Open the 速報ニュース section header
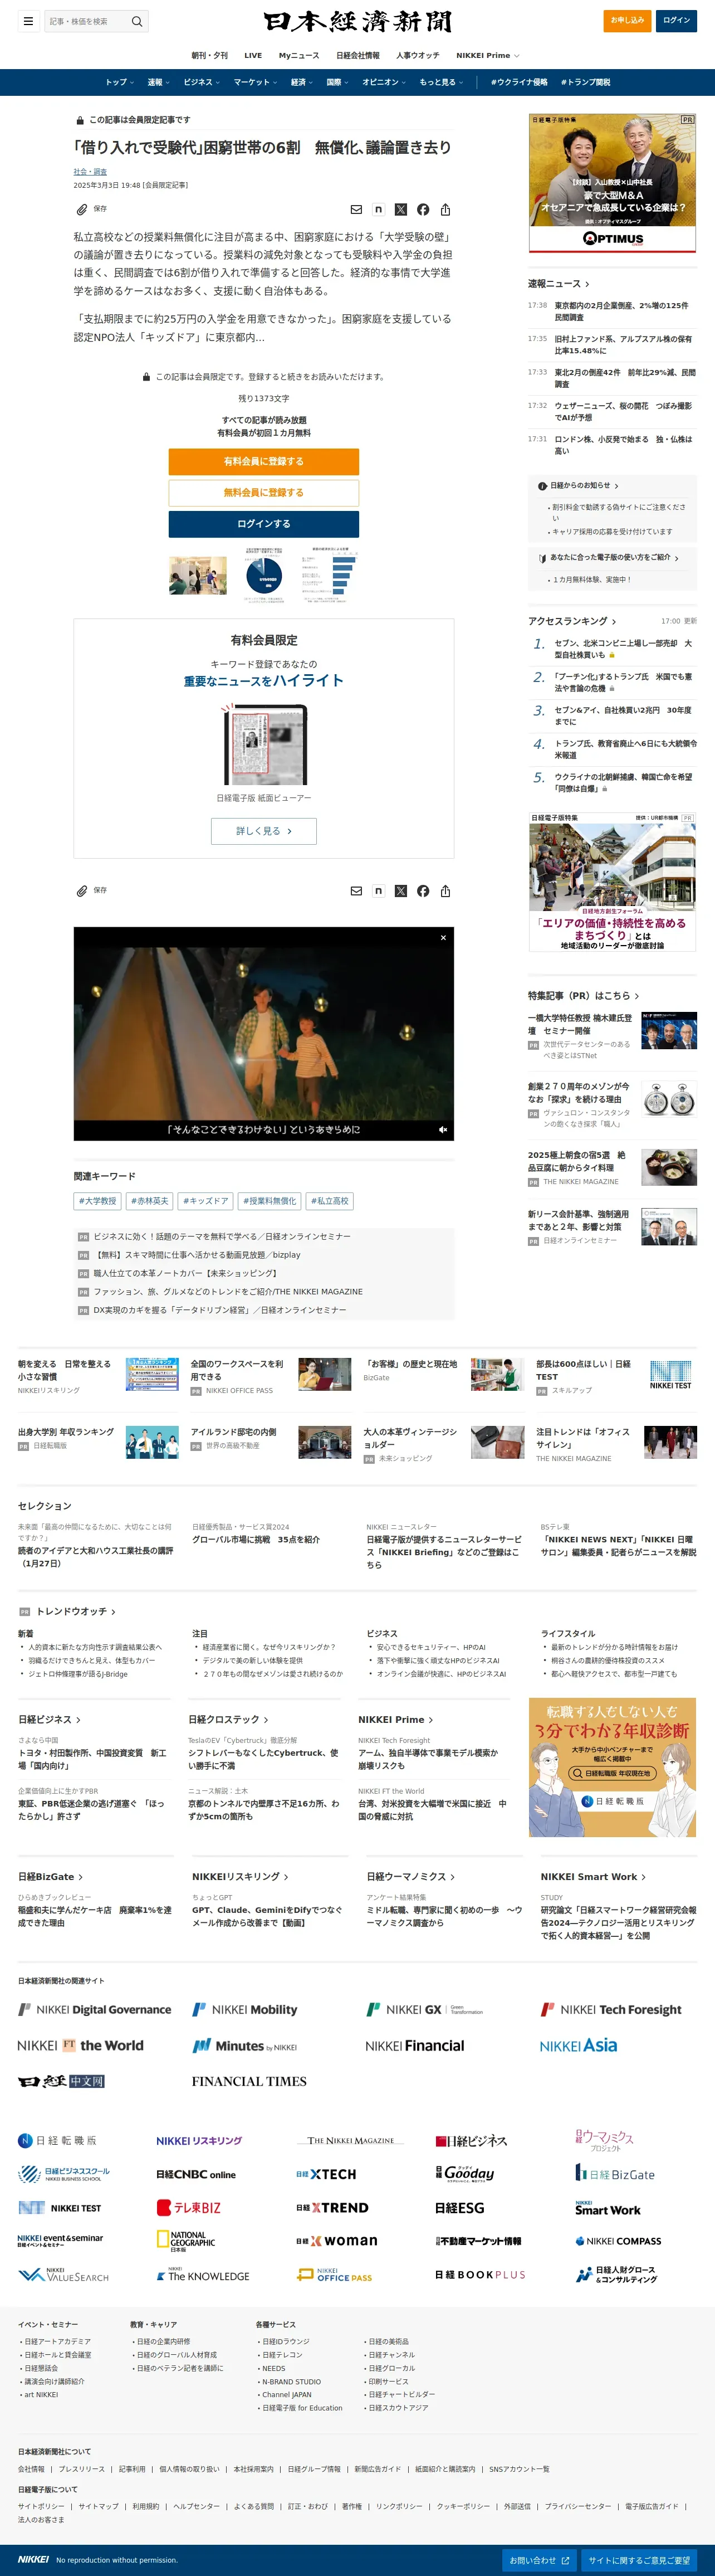 pyautogui.click(x=559, y=284)
